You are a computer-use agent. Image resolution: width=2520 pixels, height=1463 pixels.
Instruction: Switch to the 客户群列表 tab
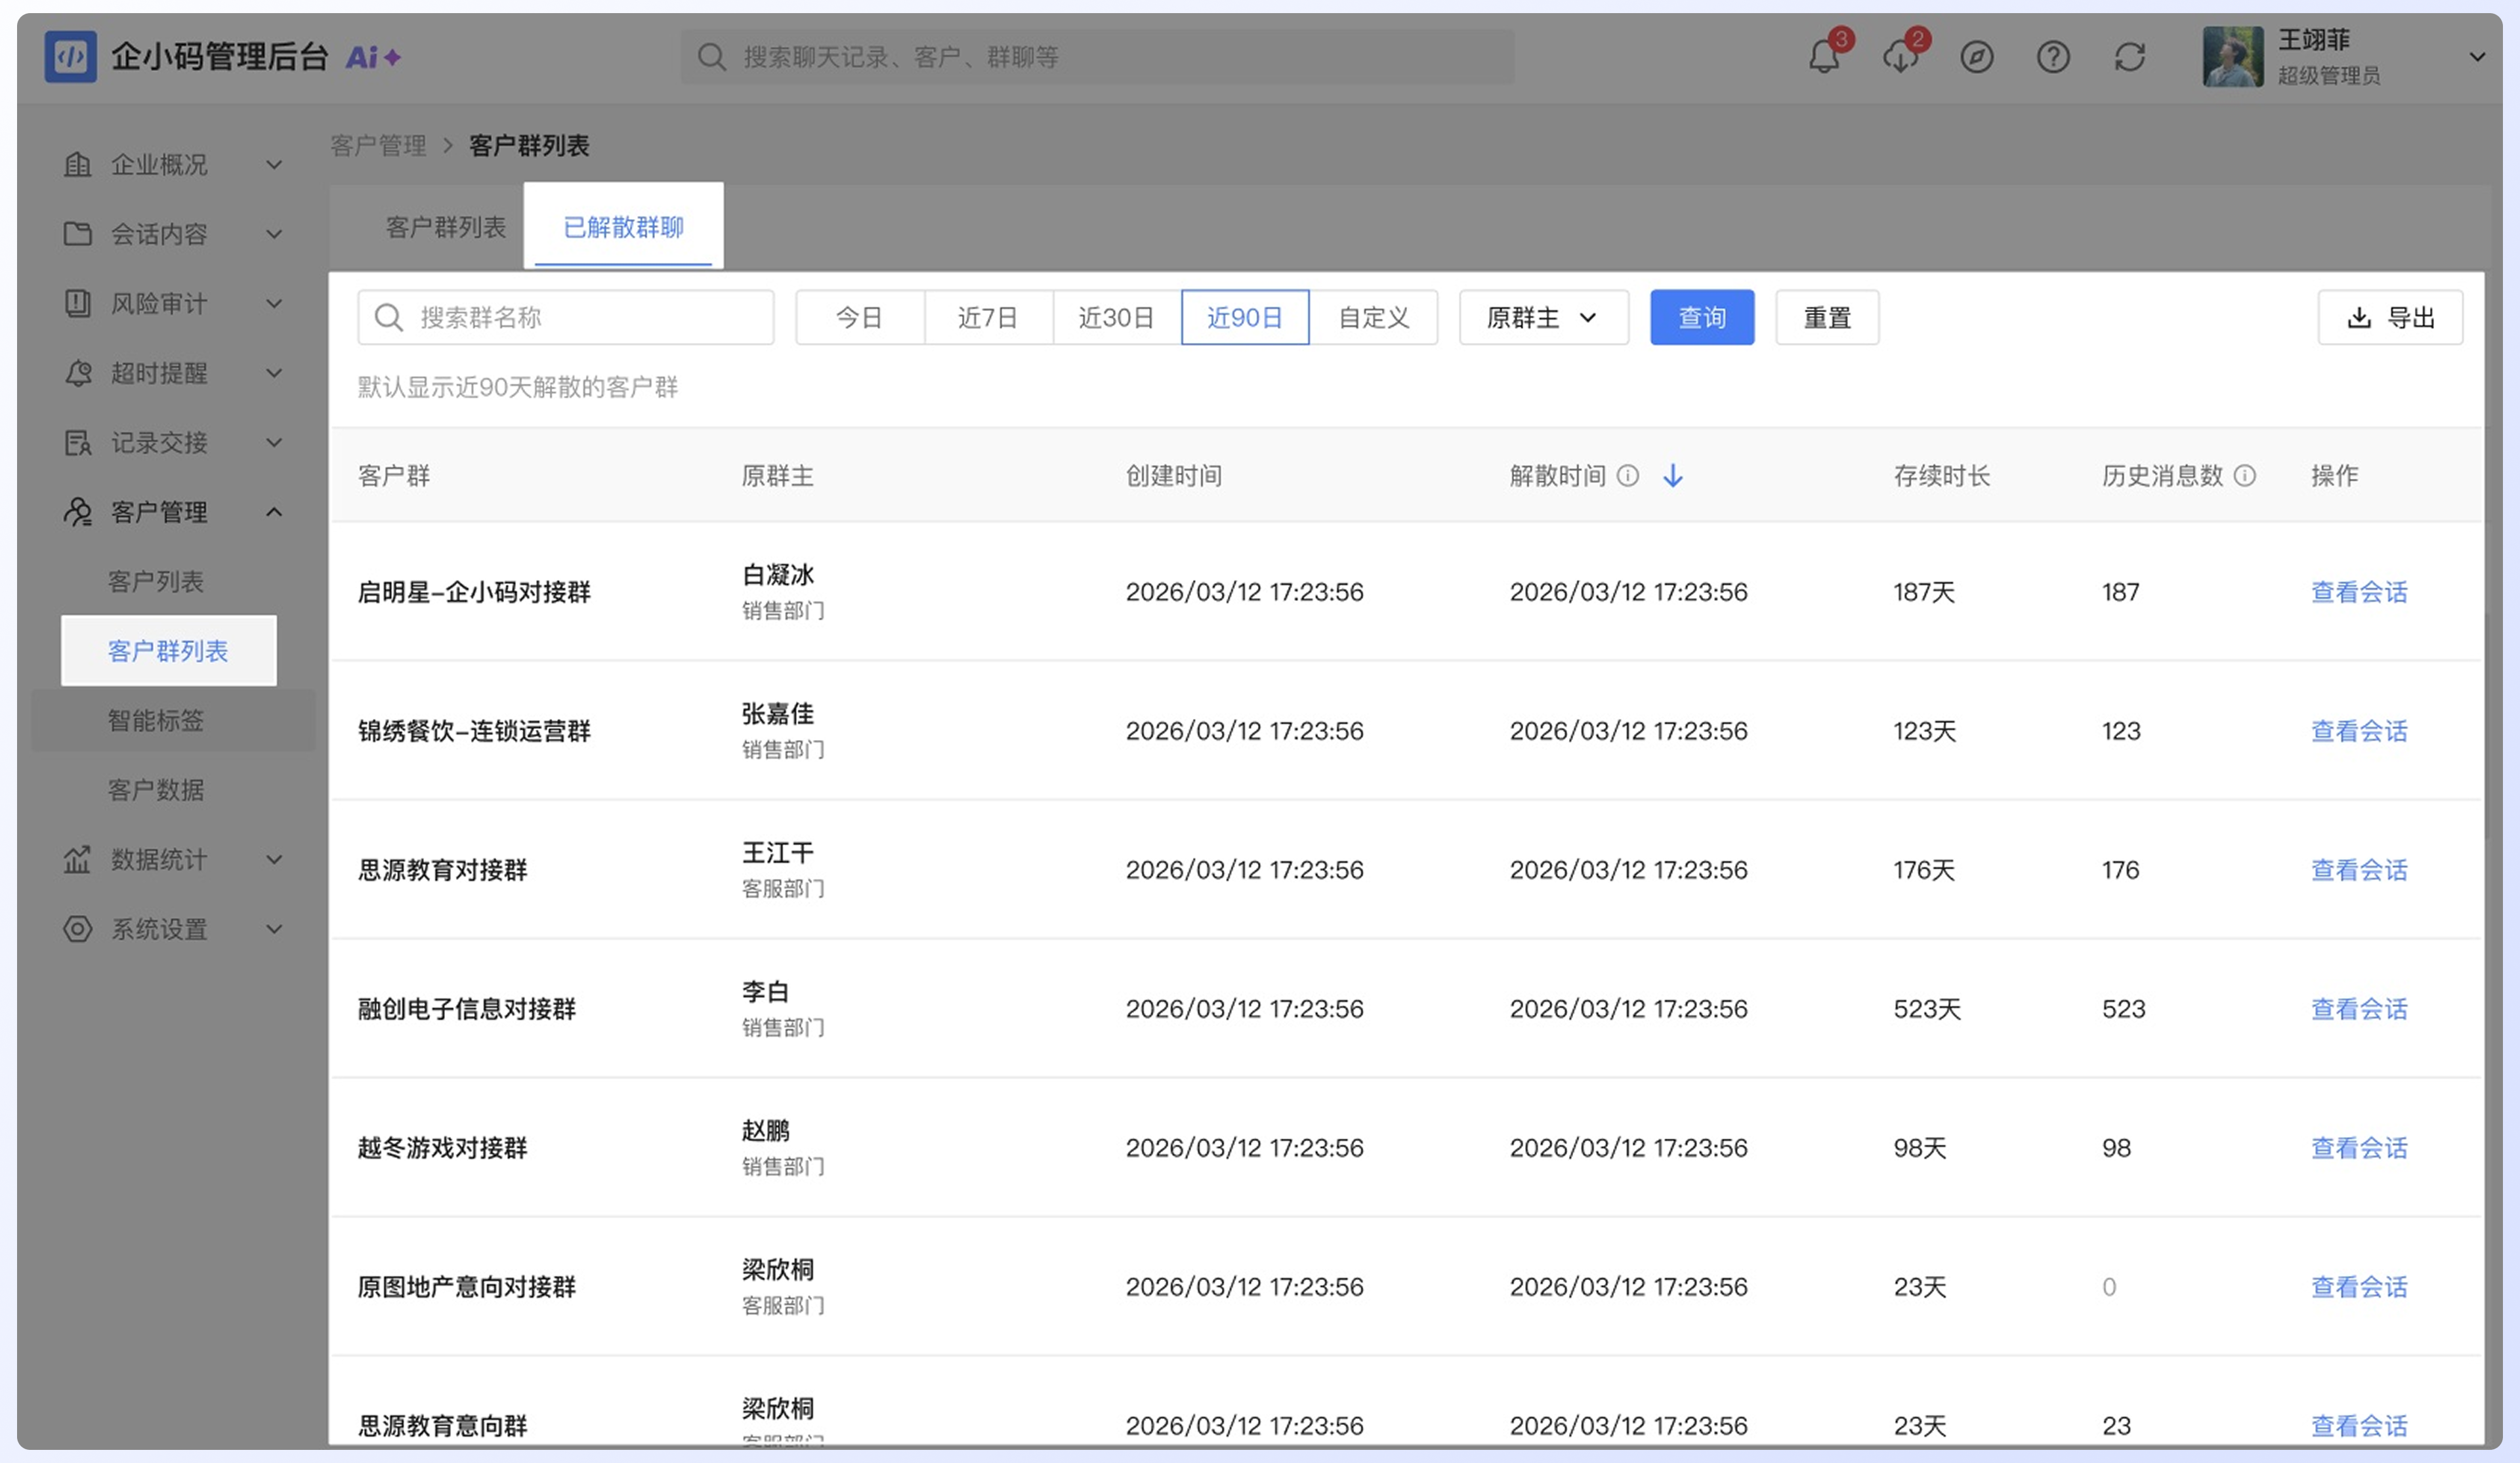[x=446, y=227]
